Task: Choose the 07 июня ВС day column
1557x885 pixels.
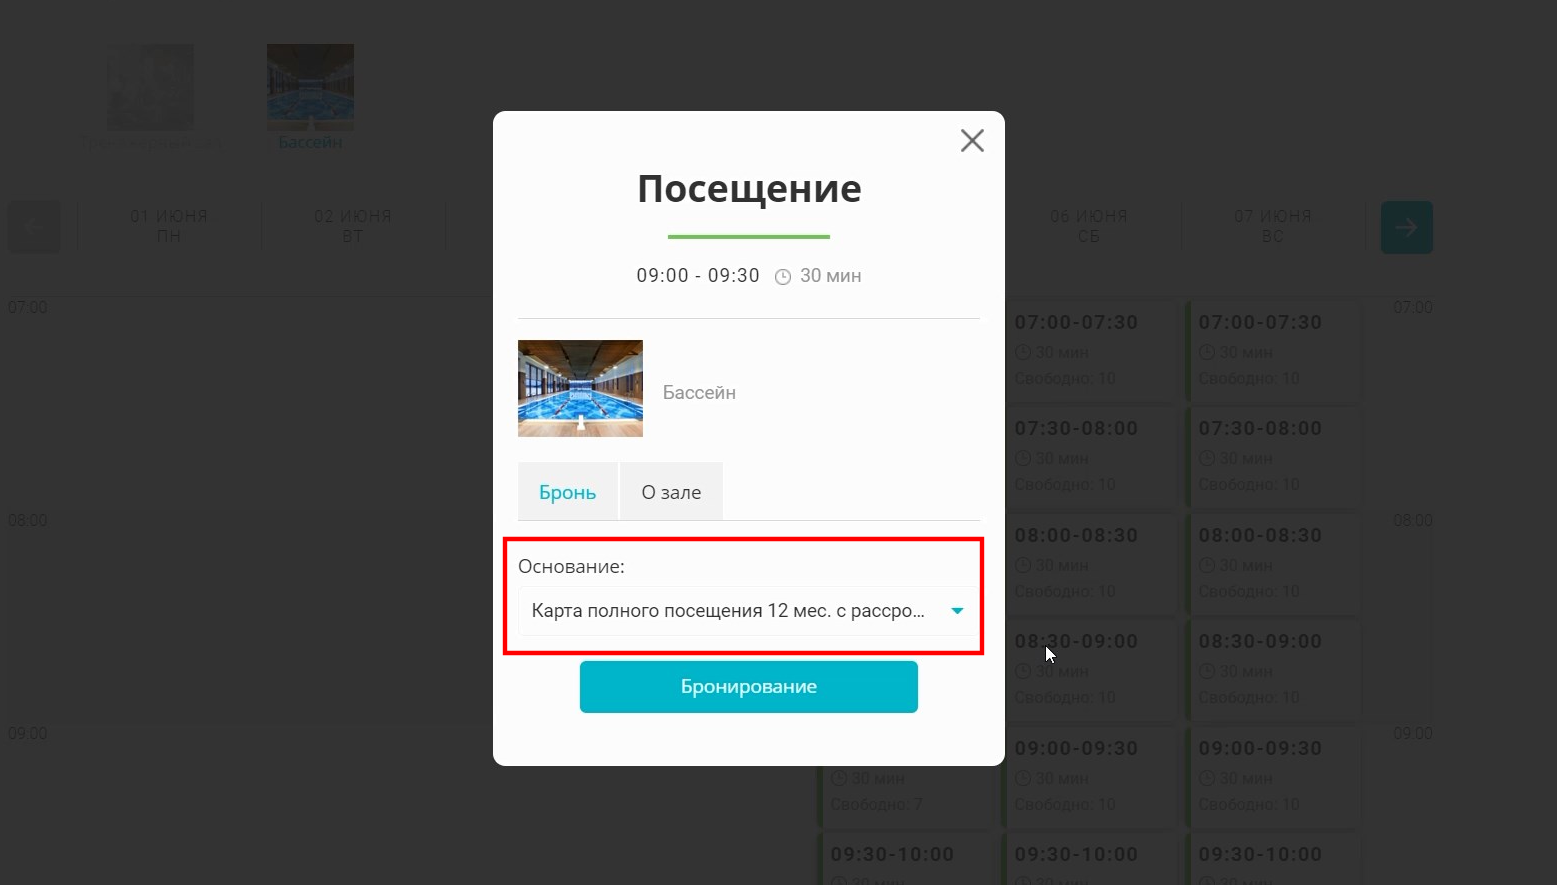Action: click(1273, 226)
